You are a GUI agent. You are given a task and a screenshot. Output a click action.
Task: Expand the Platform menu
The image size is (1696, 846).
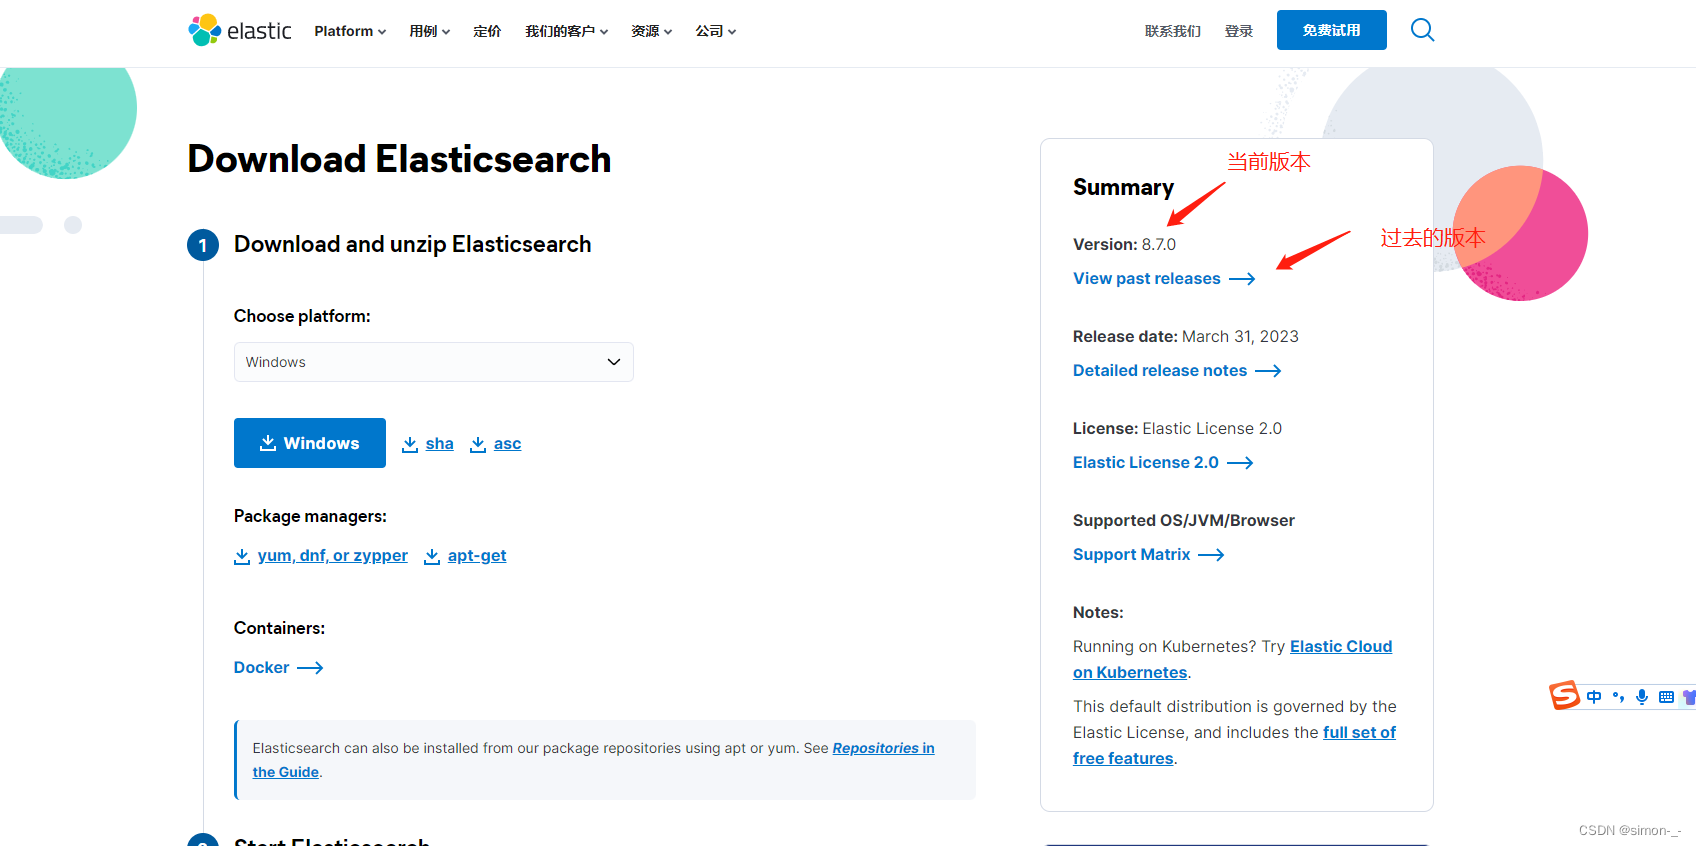click(350, 31)
